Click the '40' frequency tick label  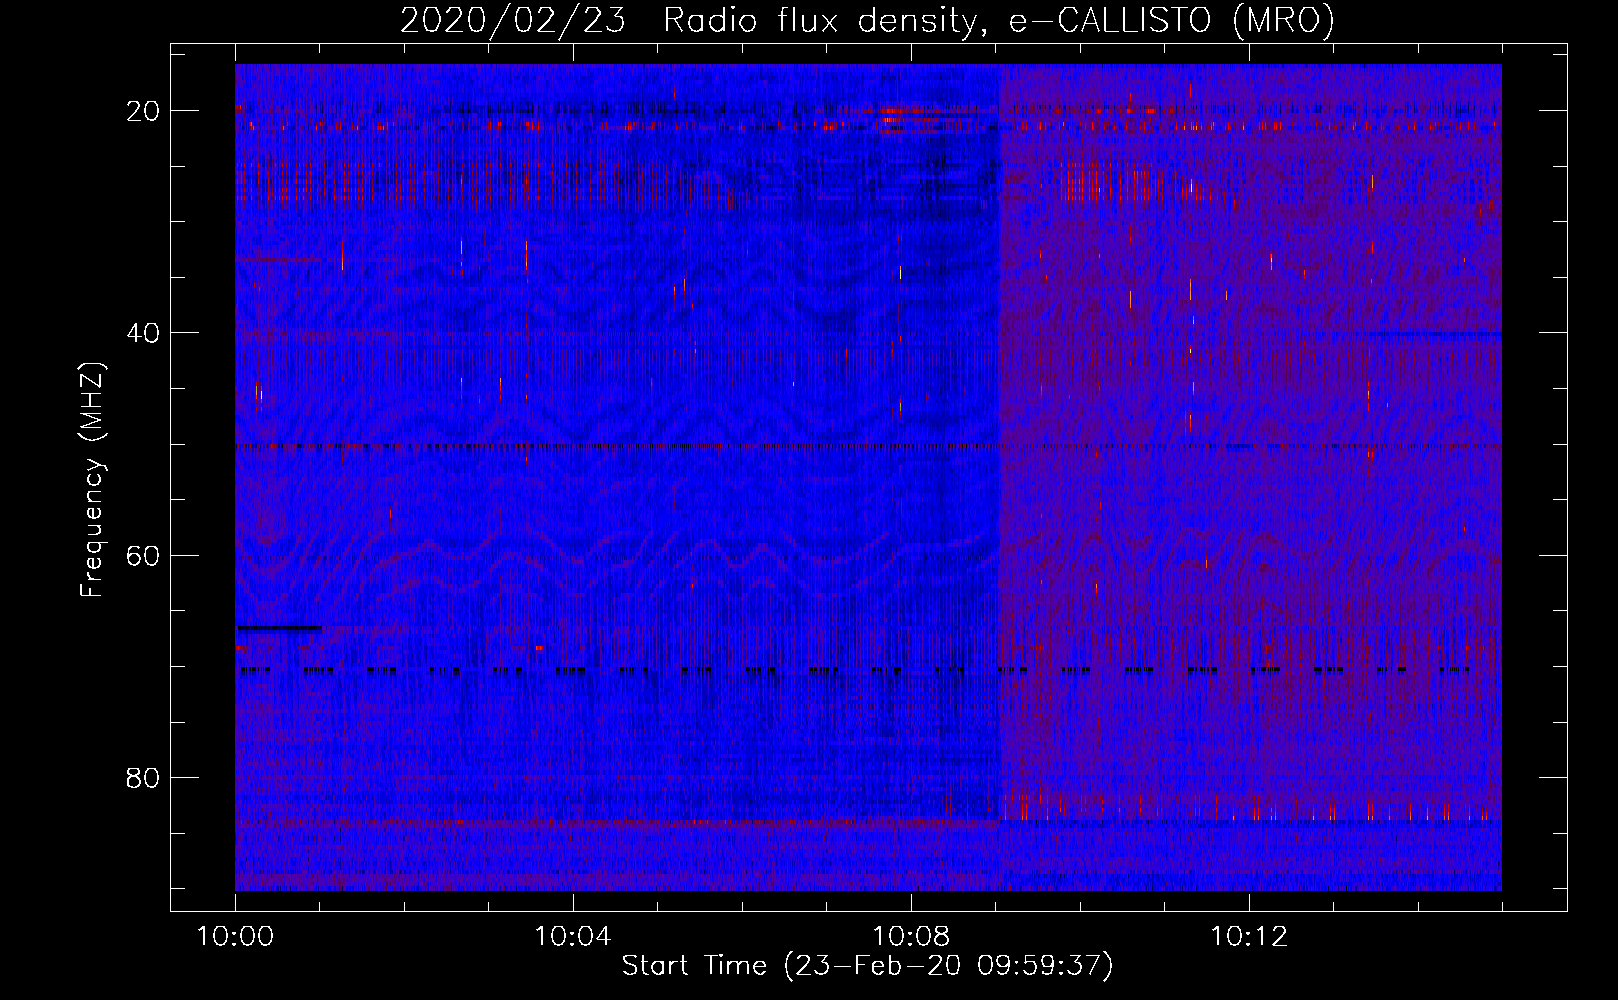pos(143,333)
